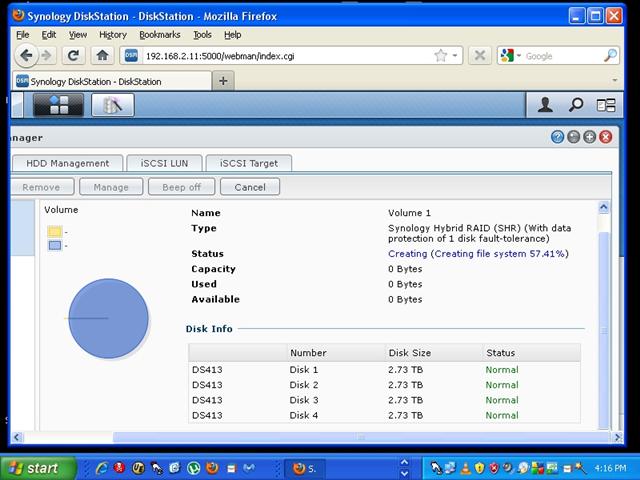Click the VLC cone tray icon
Screen dimensions: 640x480
466,468
